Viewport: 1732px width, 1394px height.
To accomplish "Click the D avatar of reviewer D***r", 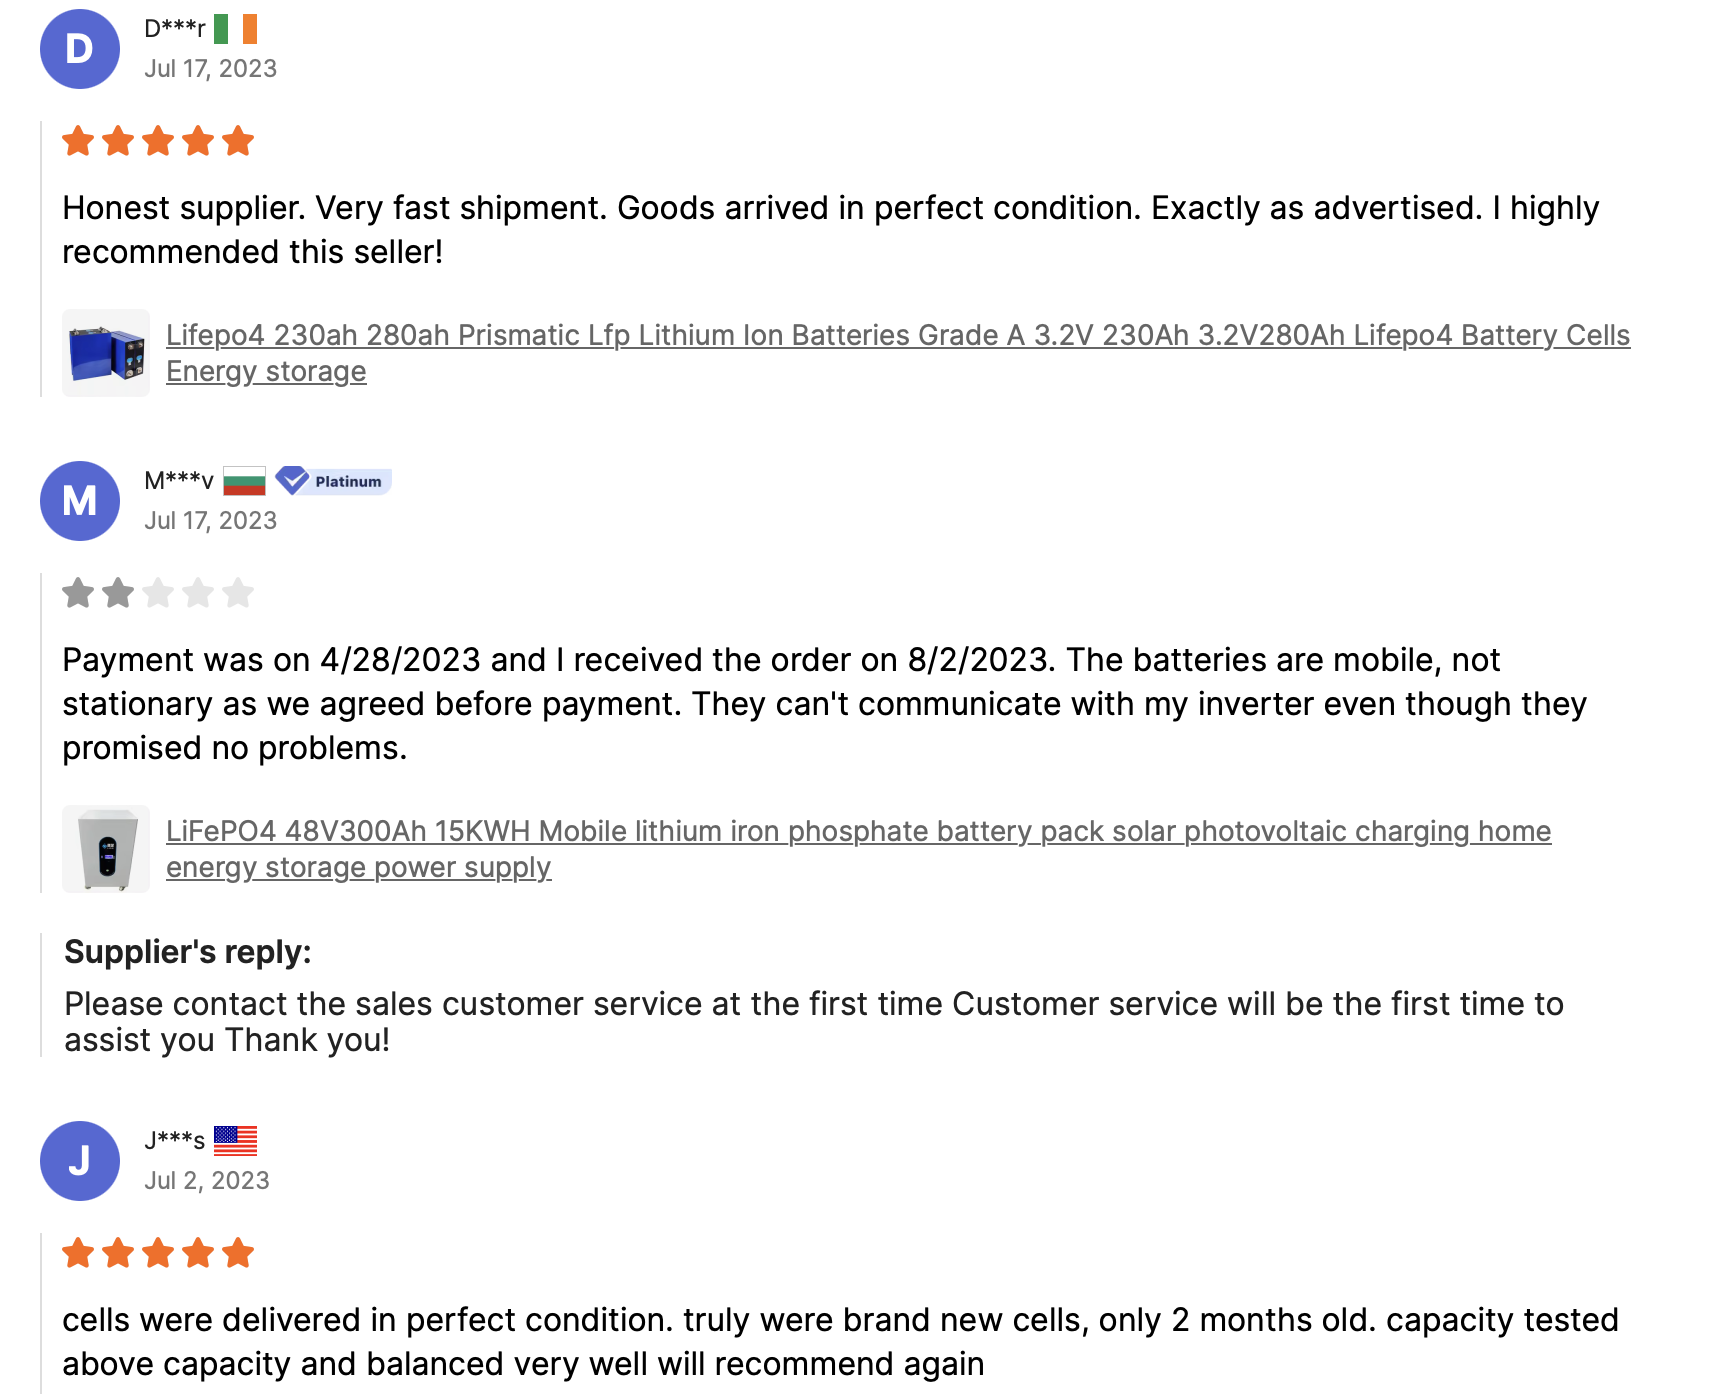I will 80,49.
